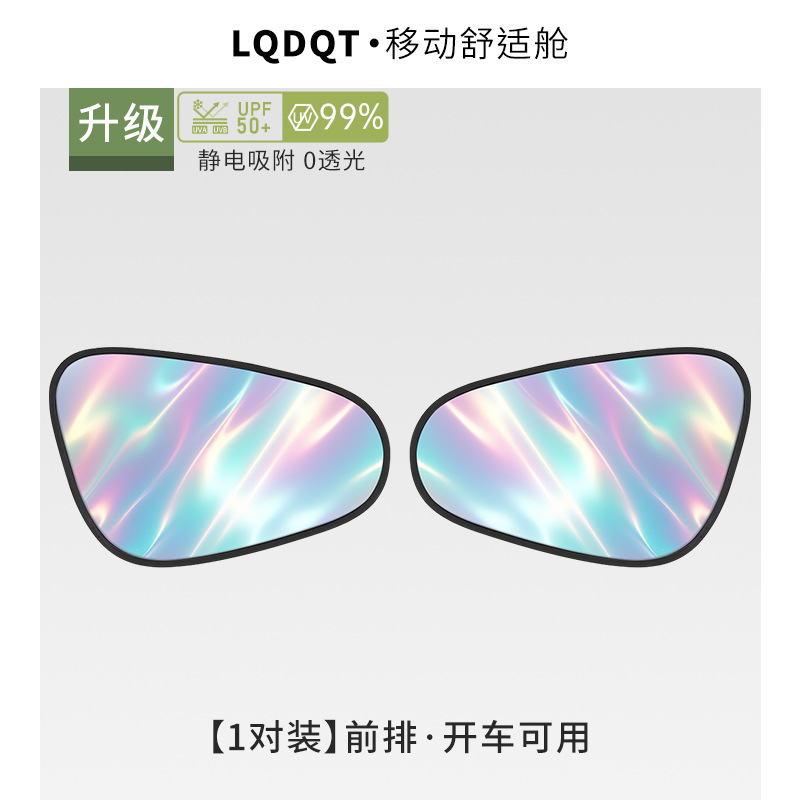Click the LQDQT brand name
800x800 pixels.
(x=295, y=44)
